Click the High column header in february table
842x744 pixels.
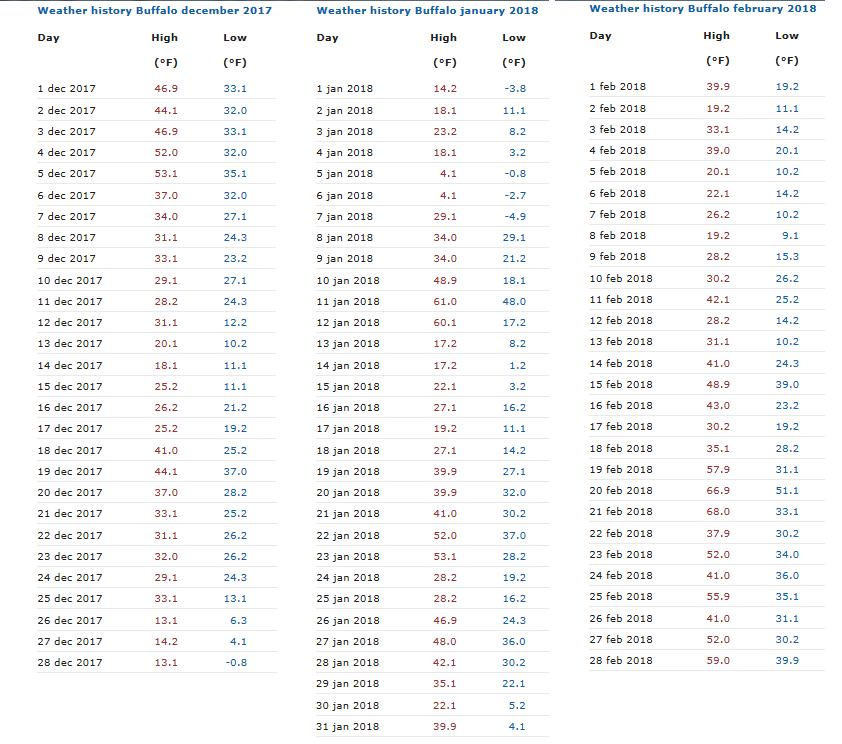click(x=717, y=35)
